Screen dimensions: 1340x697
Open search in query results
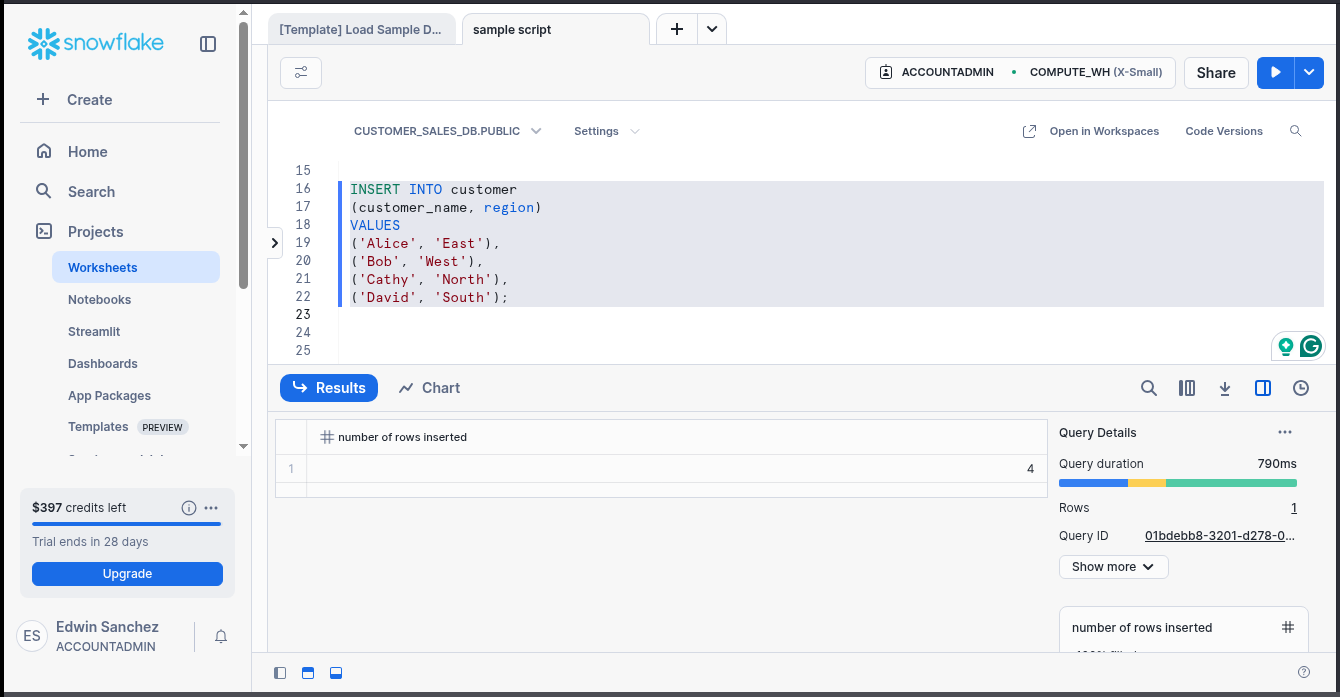coord(1148,387)
